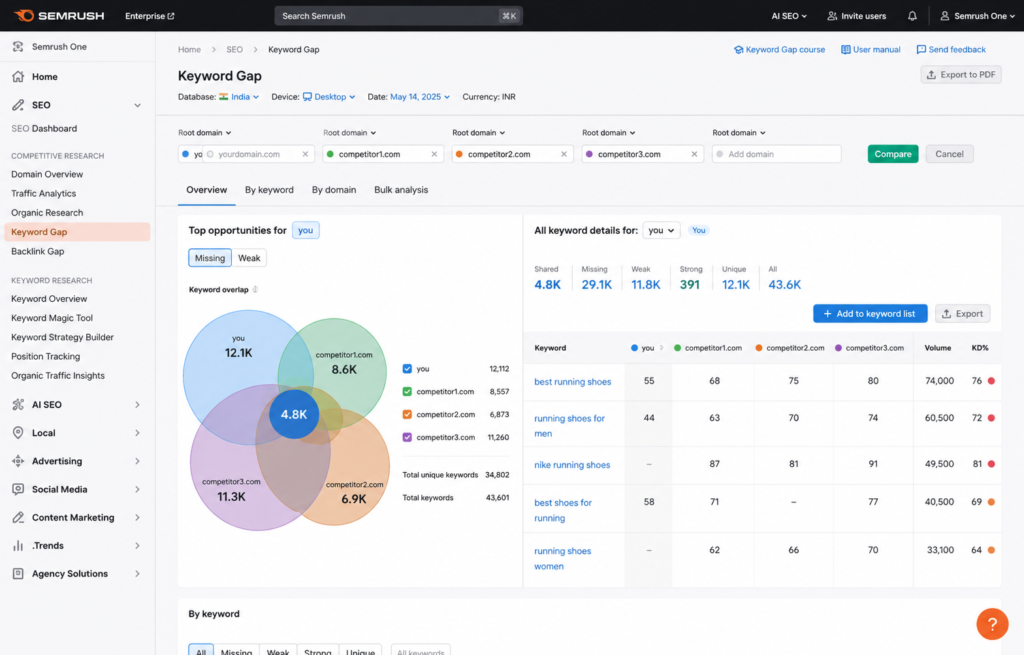Uncheck the 'you' legend checkbox
Screen dimensions: 1024x655
tap(408, 369)
